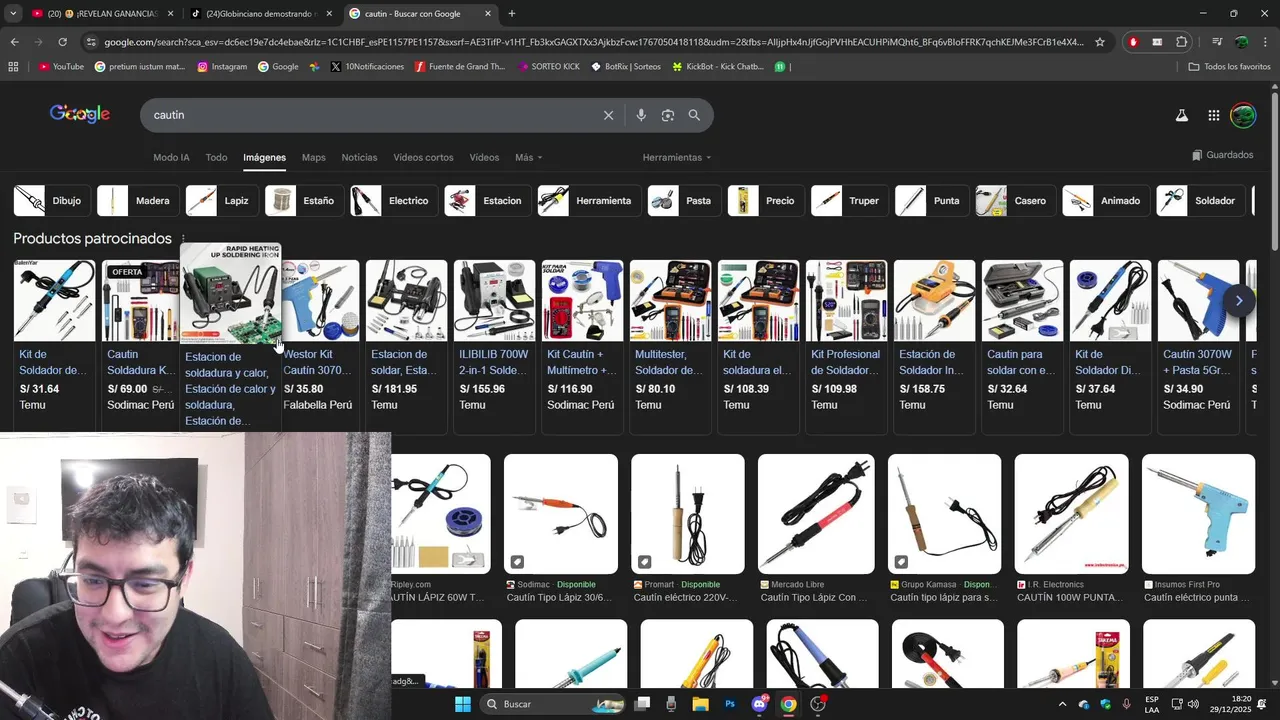Submit search with the magnifier icon
Image resolution: width=1280 pixels, height=720 pixels.
click(x=694, y=115)
